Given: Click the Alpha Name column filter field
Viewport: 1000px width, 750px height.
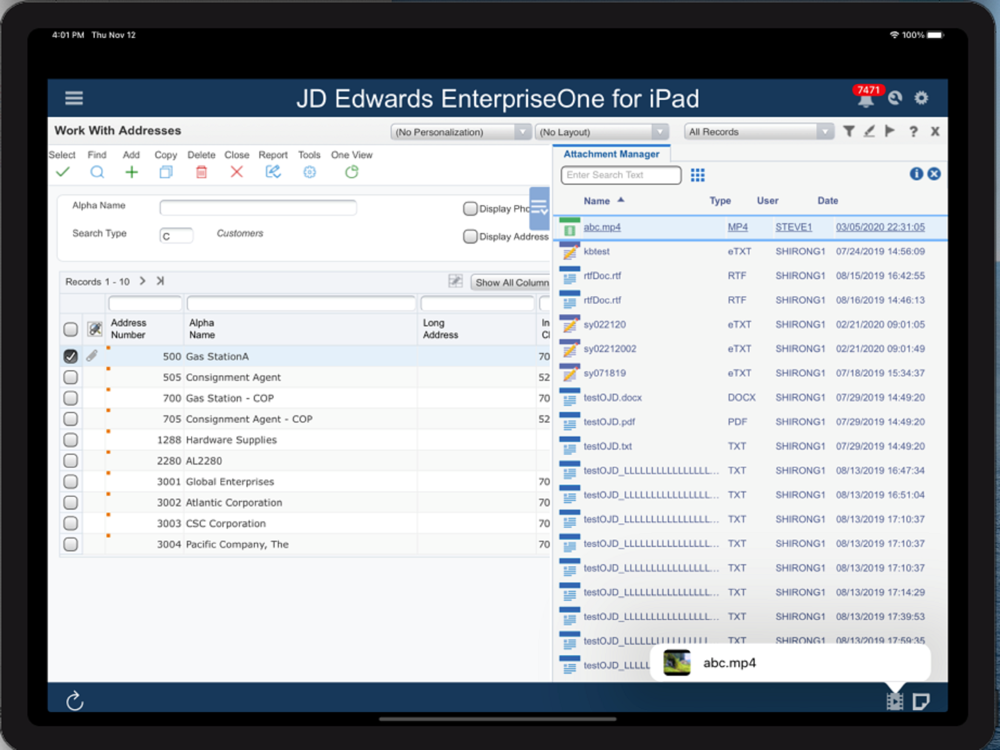Looking at the screenshot, I should [301, 303].
